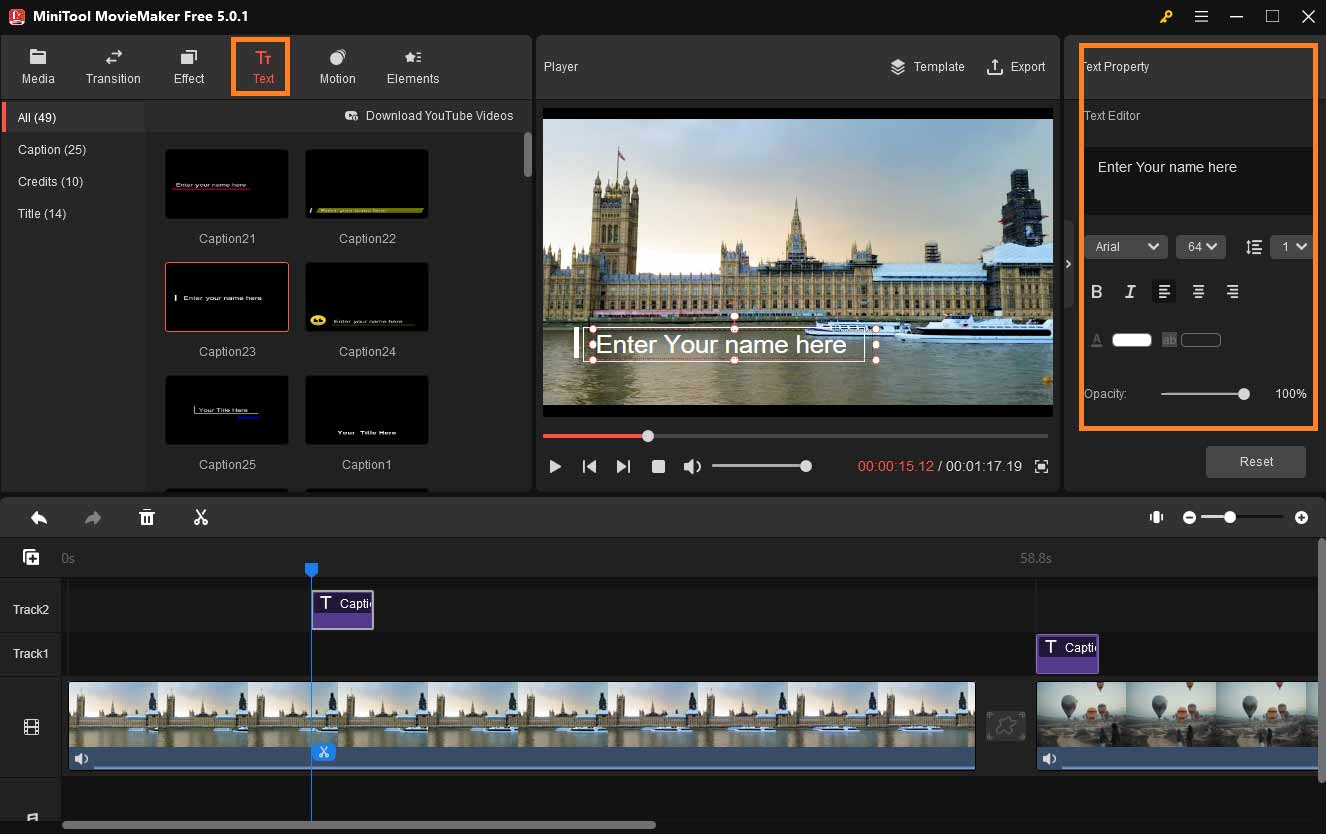Open the Arial font dropdown

[1126, 247]
